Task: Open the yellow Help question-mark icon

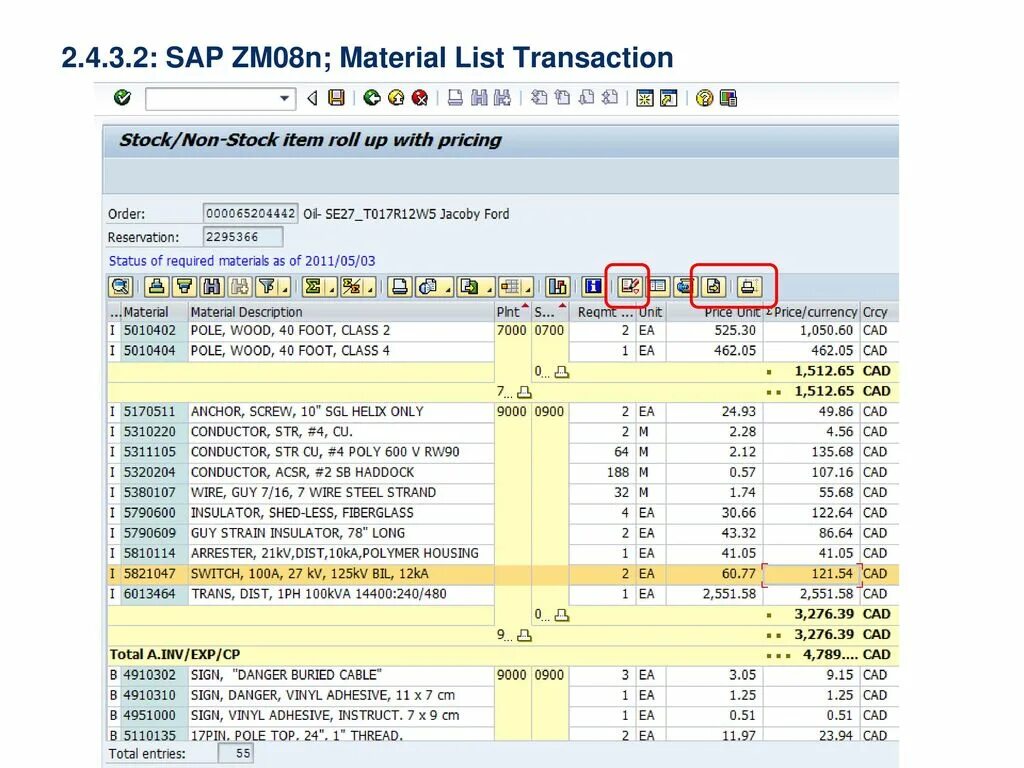Action: click(704, 98)
